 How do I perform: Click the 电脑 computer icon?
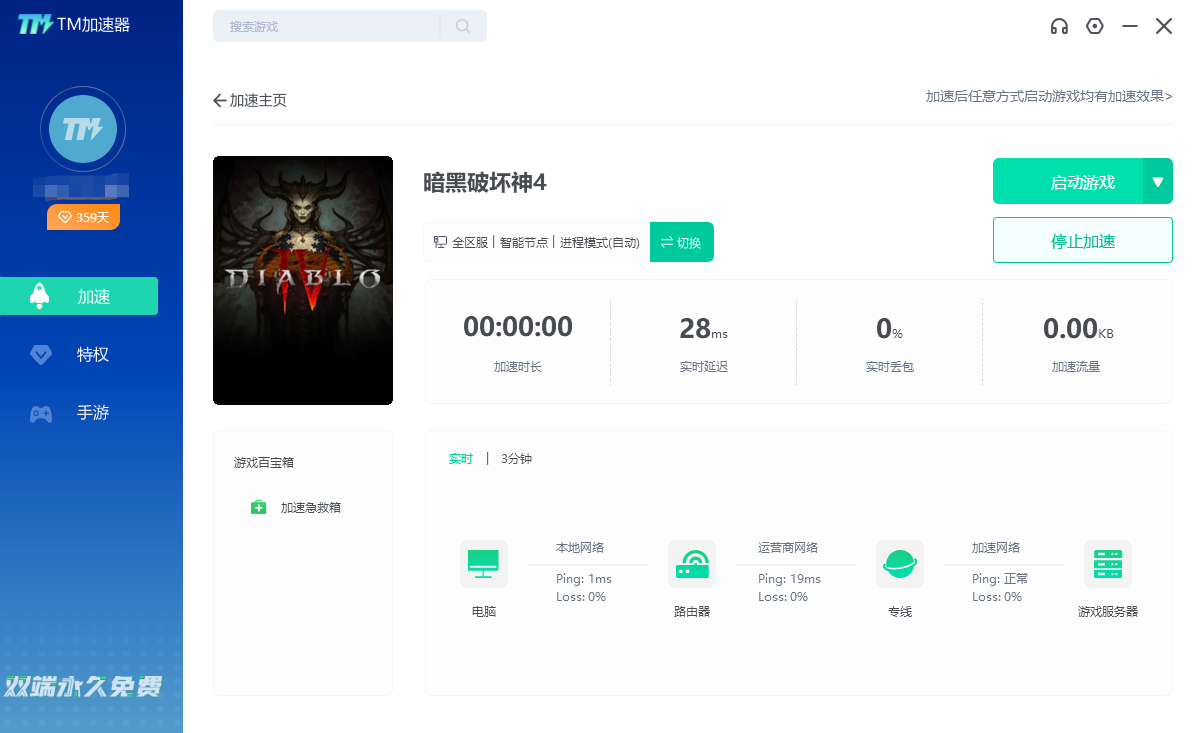pos(484,564)
